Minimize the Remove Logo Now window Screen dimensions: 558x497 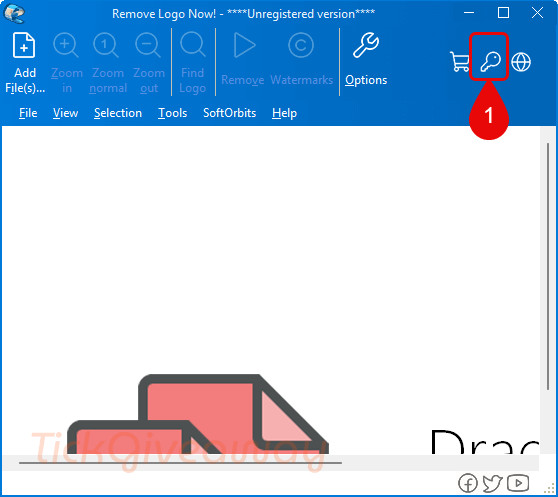[469, 13]
